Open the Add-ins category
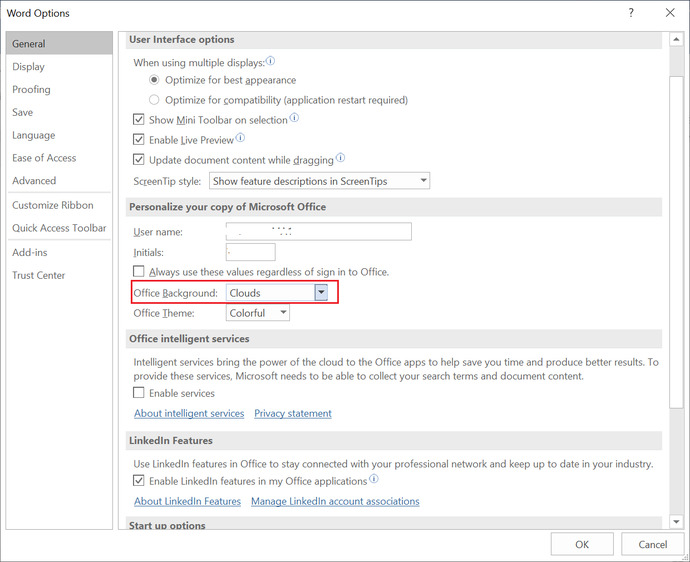The image size is (690, 562). pos(59,252)
